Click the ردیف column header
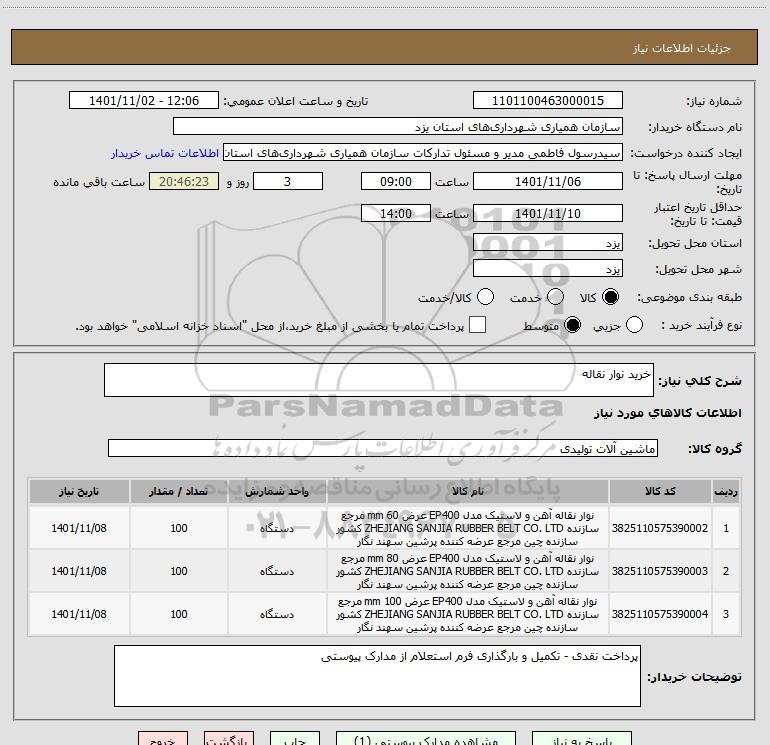This screenshot has height=745, width=770. click(726, 492)
